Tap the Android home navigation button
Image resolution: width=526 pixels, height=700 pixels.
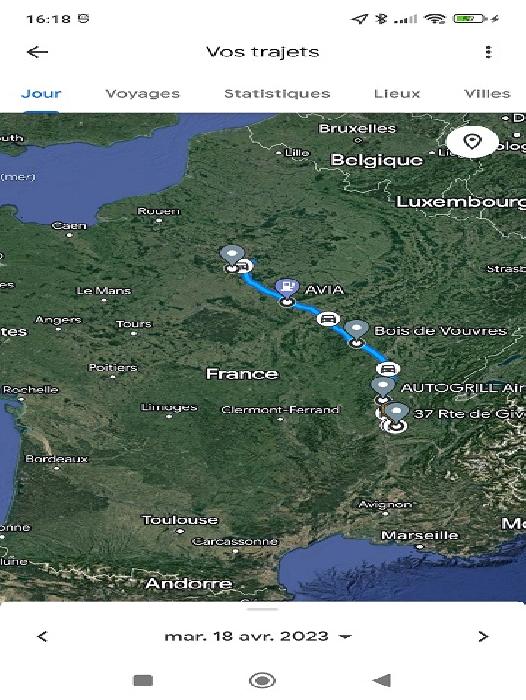coord(263,680)
